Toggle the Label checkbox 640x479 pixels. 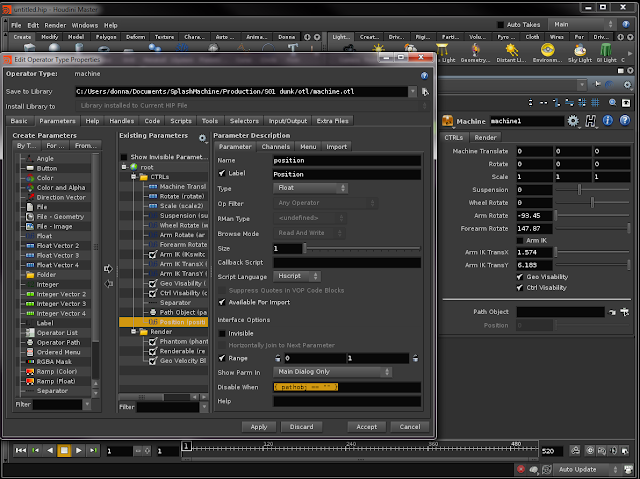222,173
